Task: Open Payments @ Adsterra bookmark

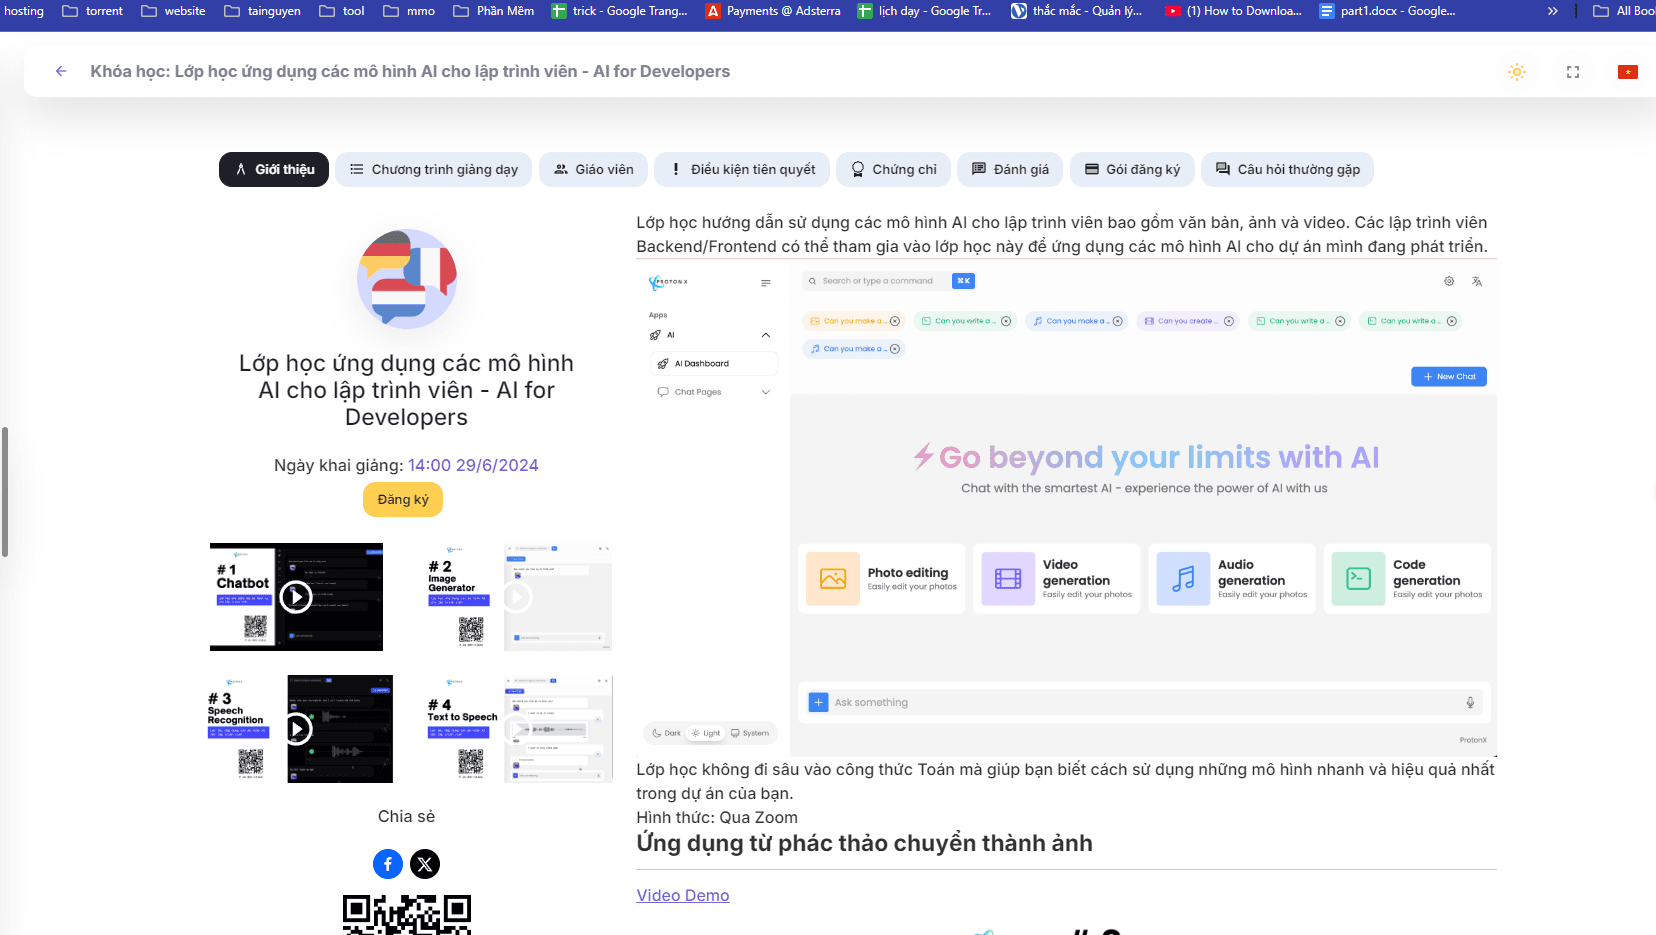Action: tap(773, 11)
